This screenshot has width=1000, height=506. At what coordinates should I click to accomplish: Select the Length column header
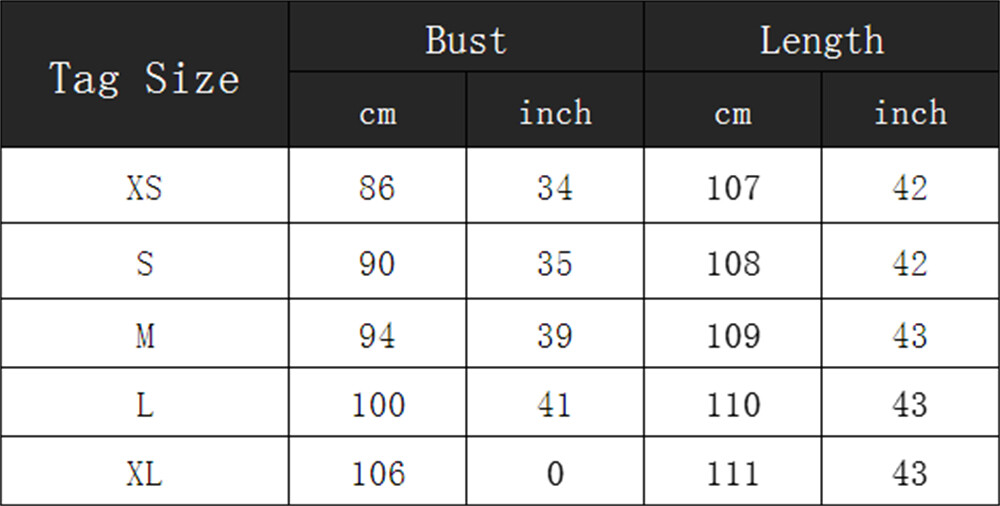(x=821, y=40)
